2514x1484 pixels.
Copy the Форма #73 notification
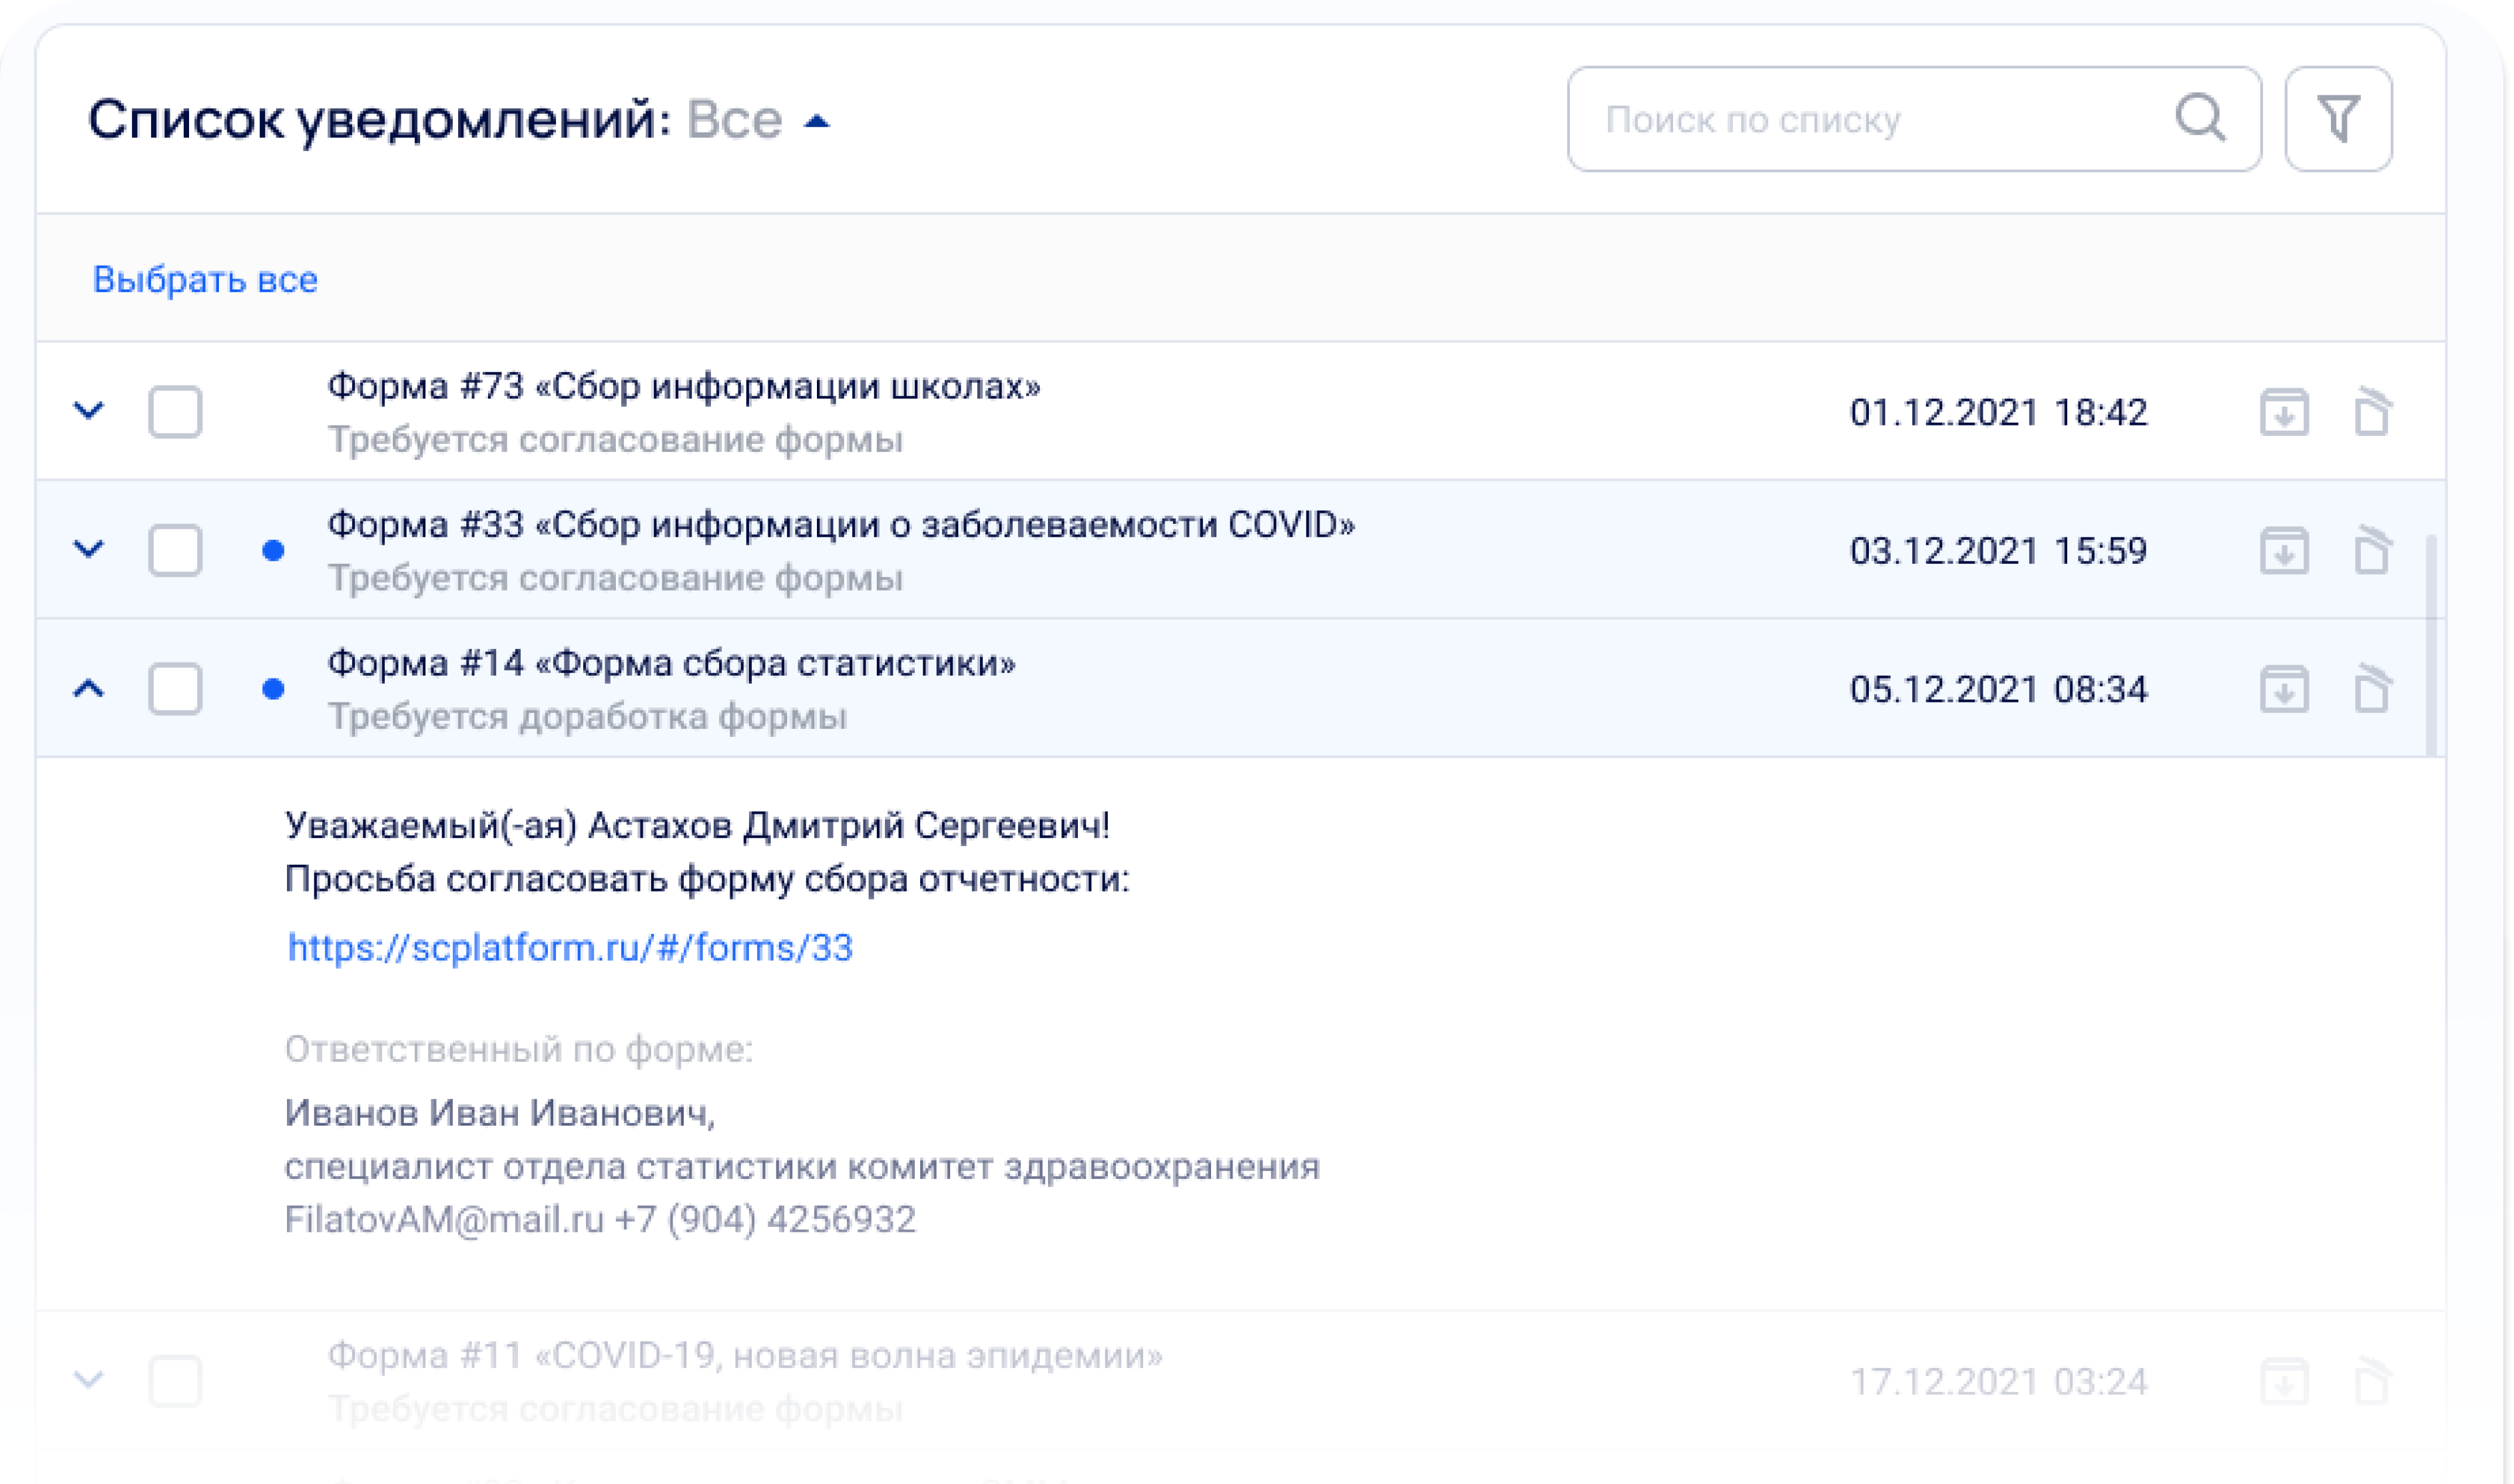click(x=2372, y=411)
